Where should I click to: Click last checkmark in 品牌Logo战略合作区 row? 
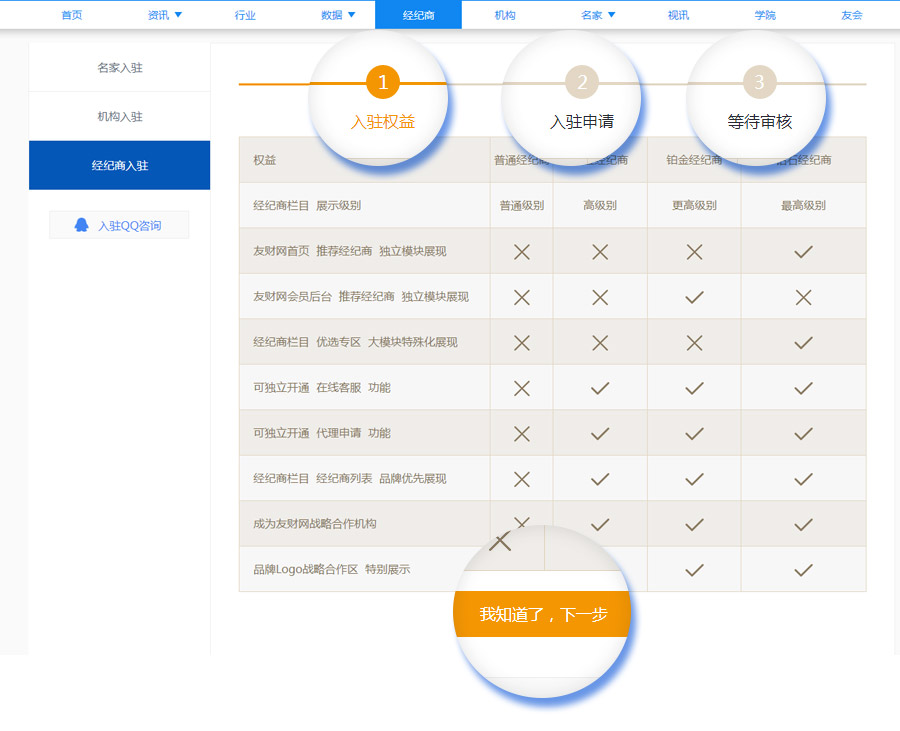click(803, 570)
